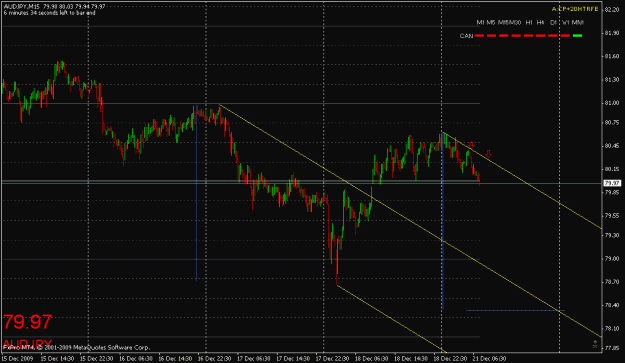The width and height of the screenshot is (625, 363).
Task: Click the 78.10 price scale value
Action: pos(612,329)
